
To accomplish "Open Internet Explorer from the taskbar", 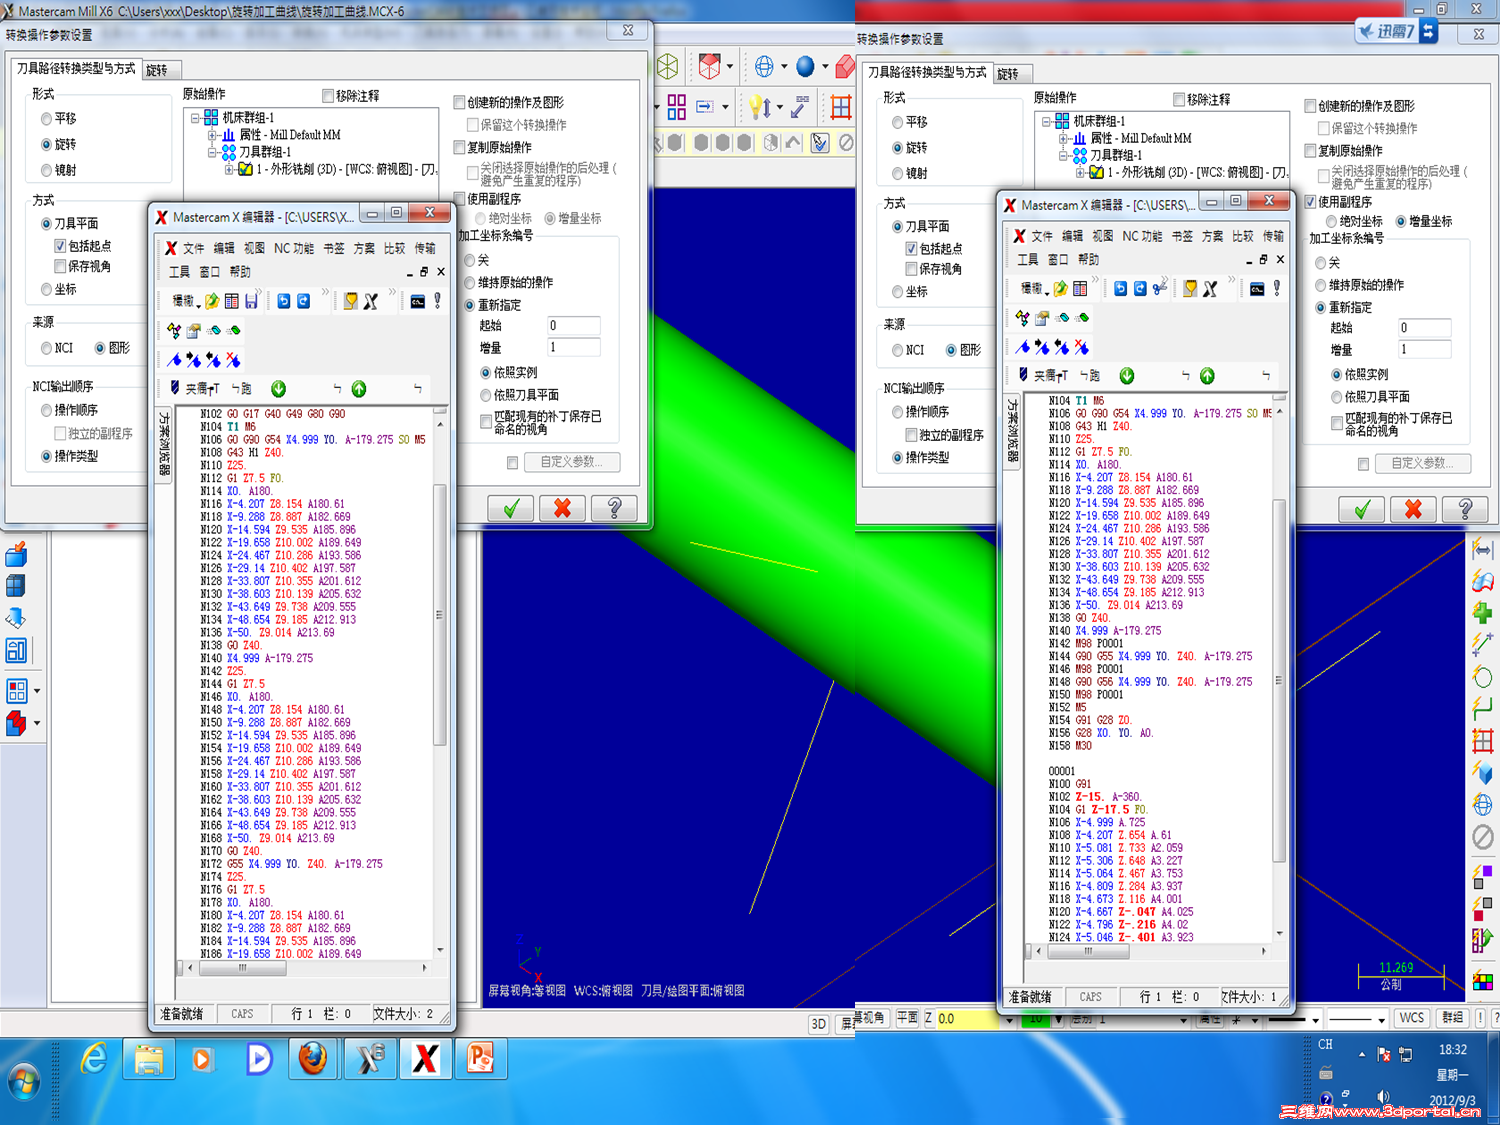I will [x=94, y=1058].
